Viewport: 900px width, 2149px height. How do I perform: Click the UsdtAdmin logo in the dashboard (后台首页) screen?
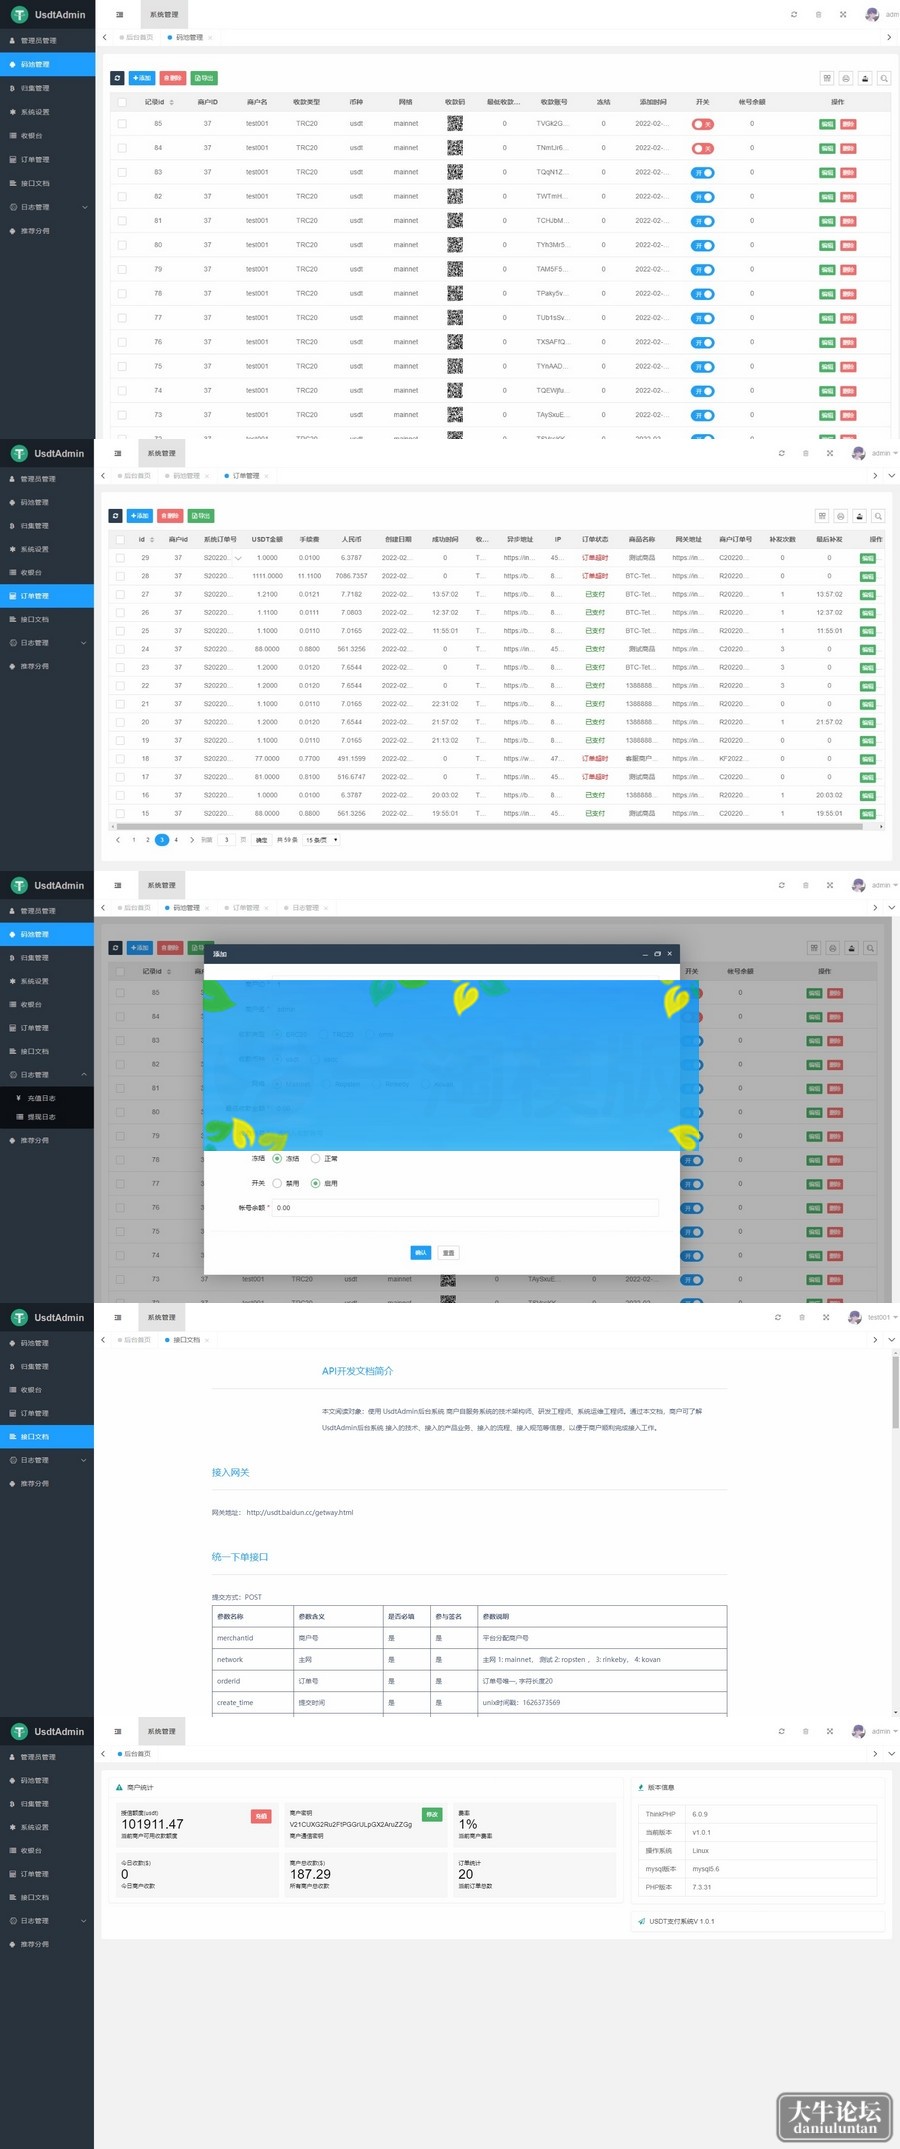click(x=47, y=1731)
